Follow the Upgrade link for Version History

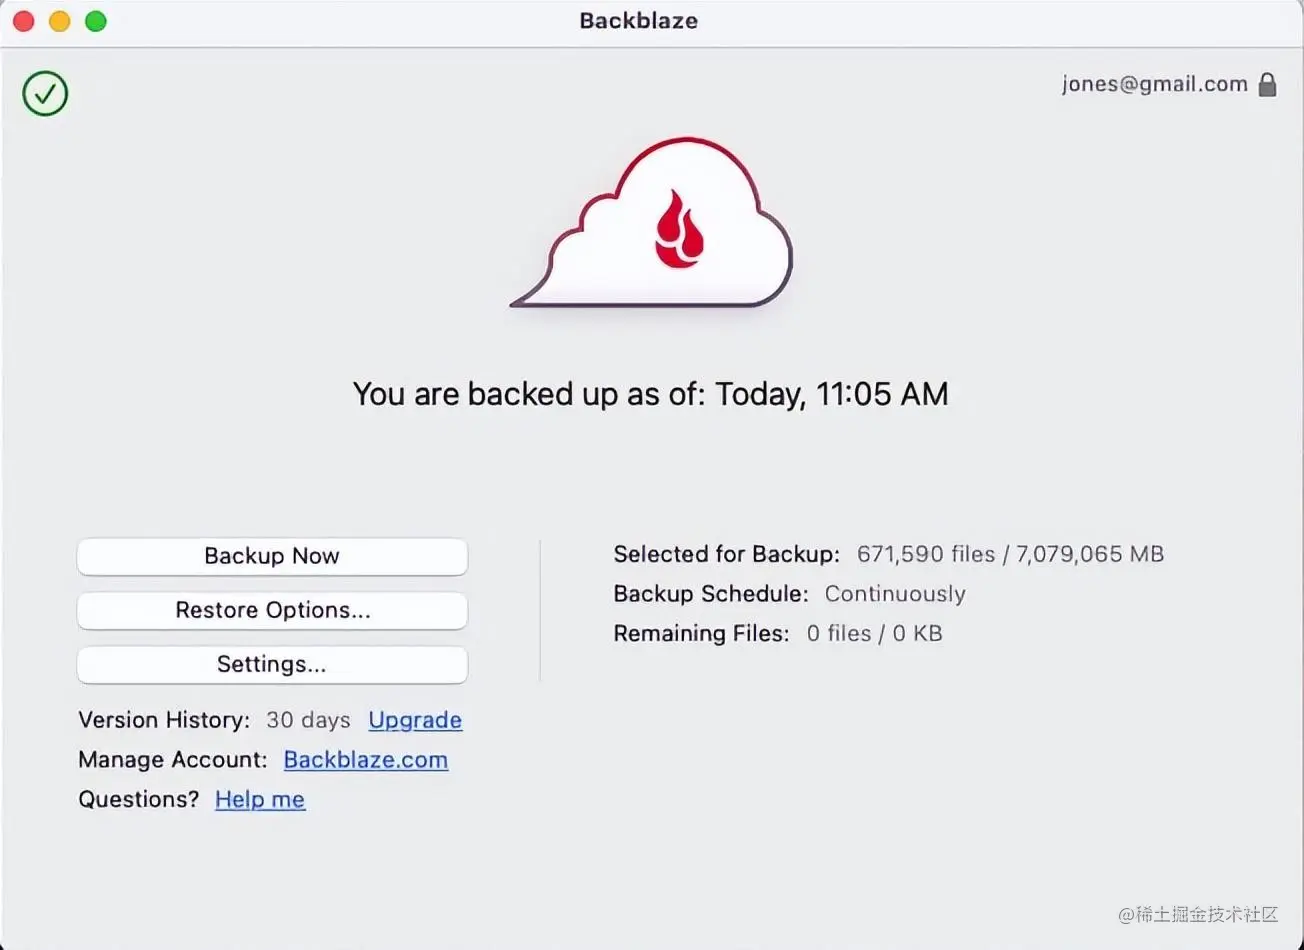click(x=415, y=720)
